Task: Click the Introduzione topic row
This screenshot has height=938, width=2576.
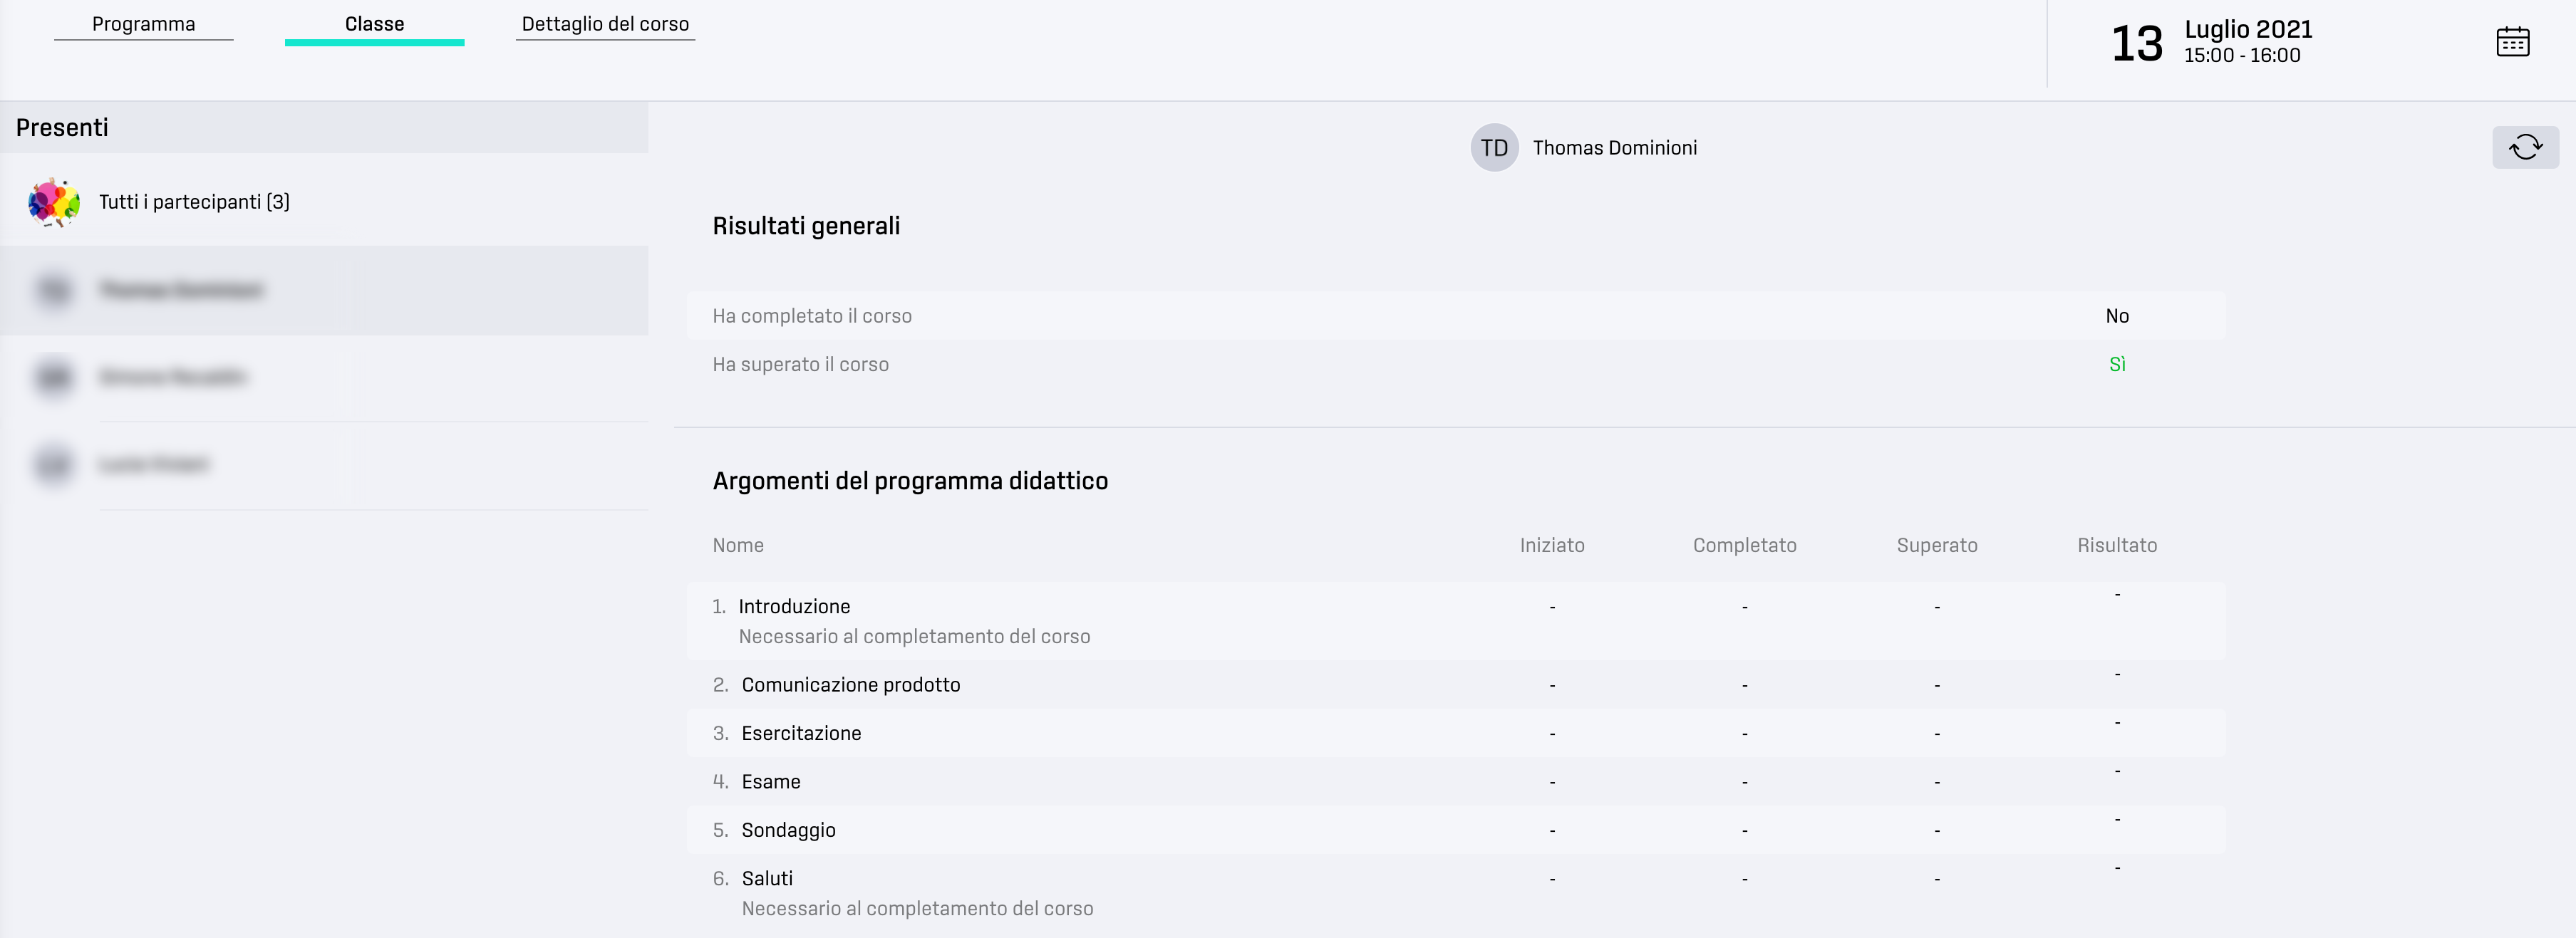Action: (1456, 621)
